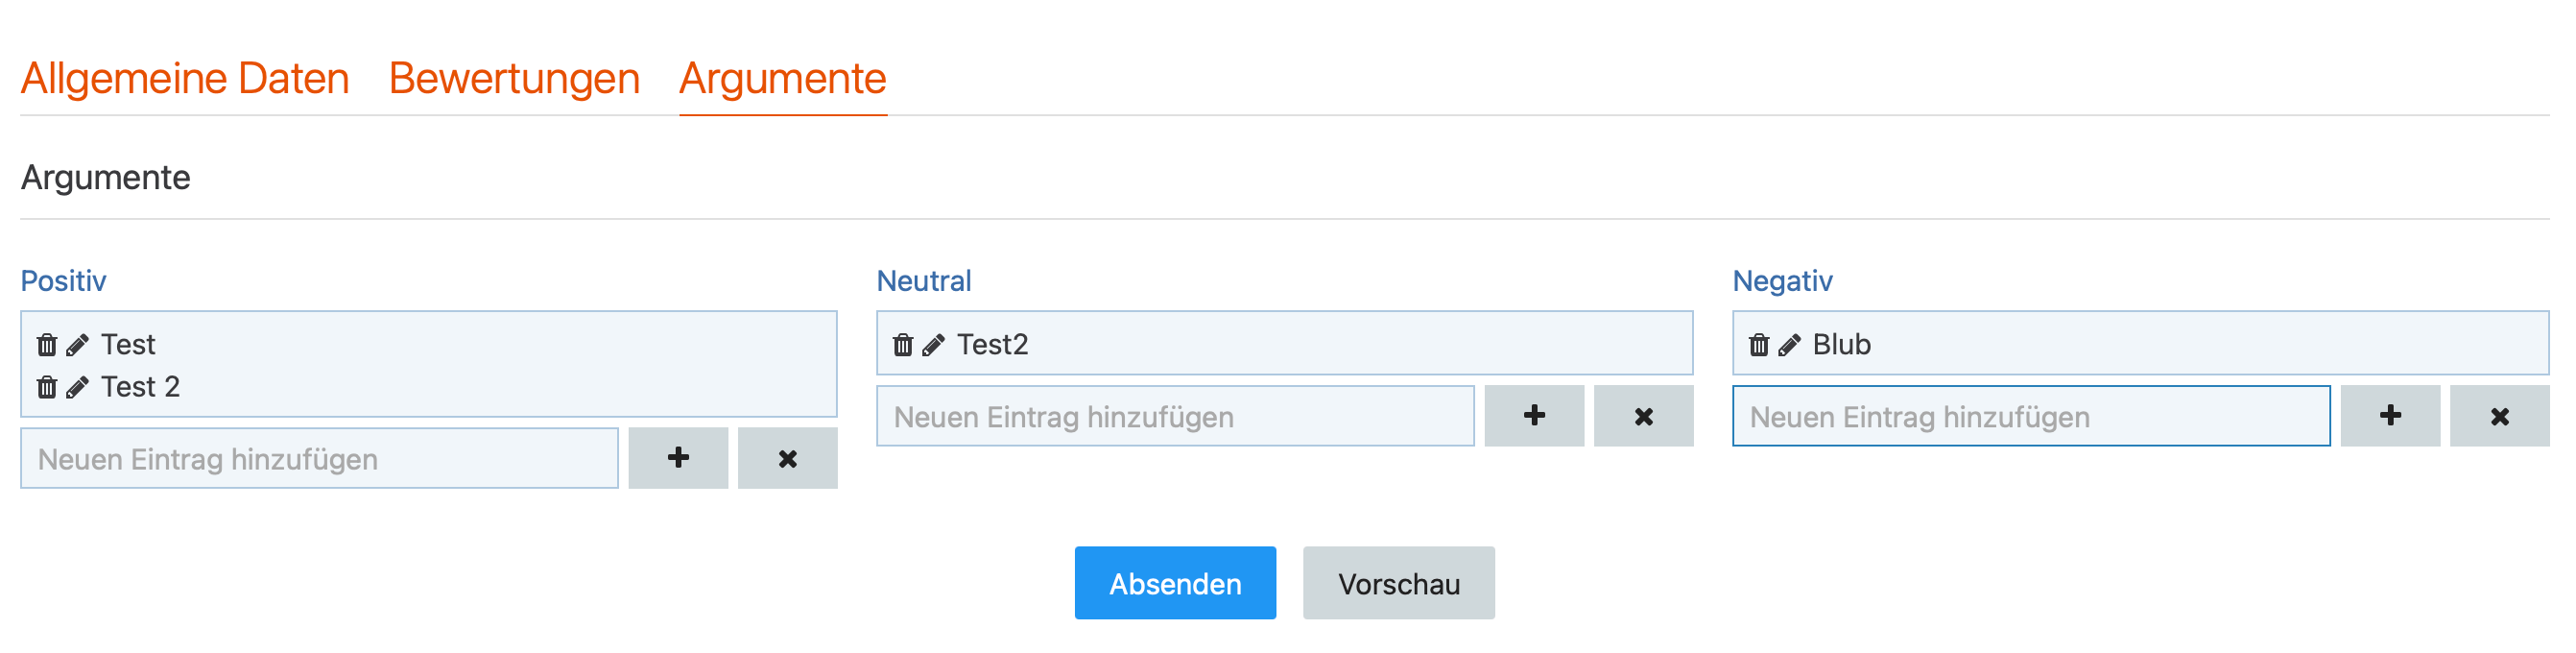Edit the 'Test 2' entry with pencil

coord(77,387)
